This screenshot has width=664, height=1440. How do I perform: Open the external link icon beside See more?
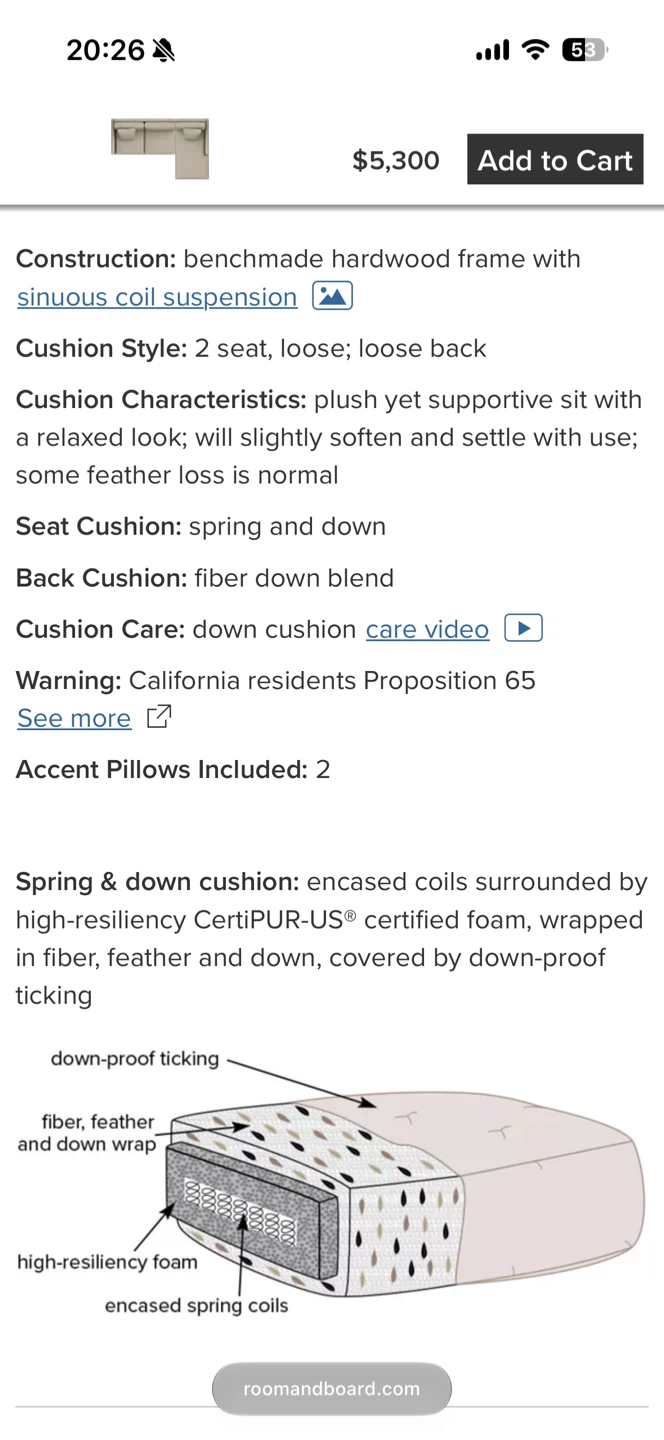(159, 717)
